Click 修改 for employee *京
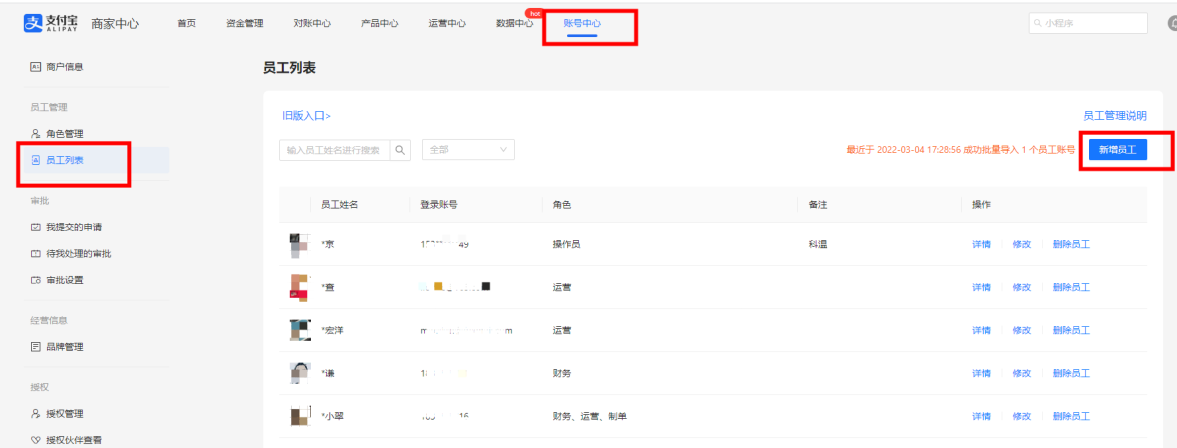 tap(1022, 244)
